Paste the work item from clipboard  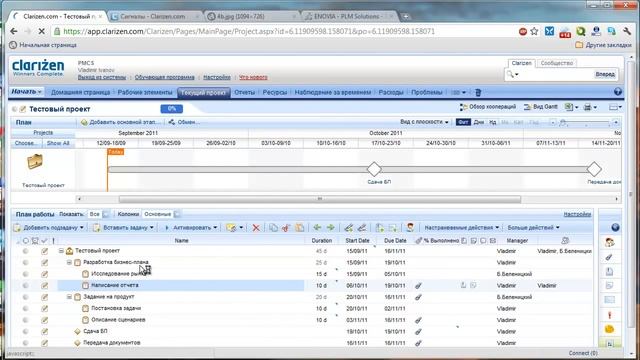tap(300, 228)
